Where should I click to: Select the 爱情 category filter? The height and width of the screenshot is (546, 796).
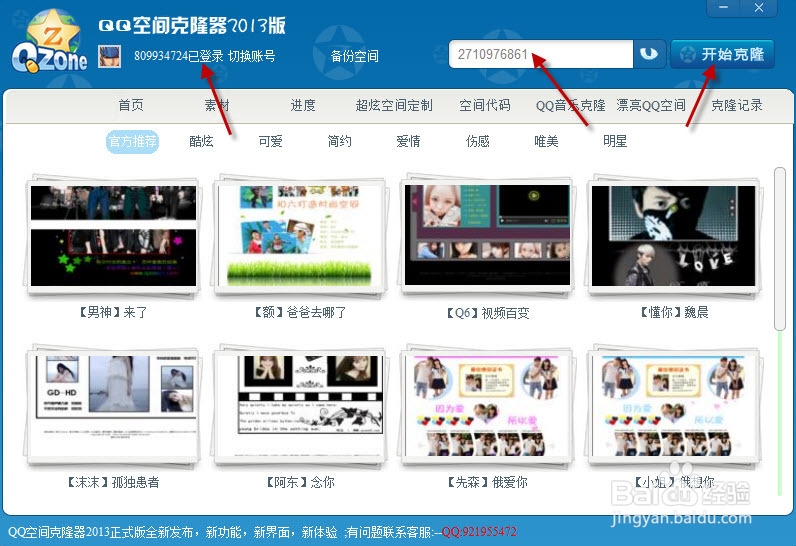tap(408, 141)
